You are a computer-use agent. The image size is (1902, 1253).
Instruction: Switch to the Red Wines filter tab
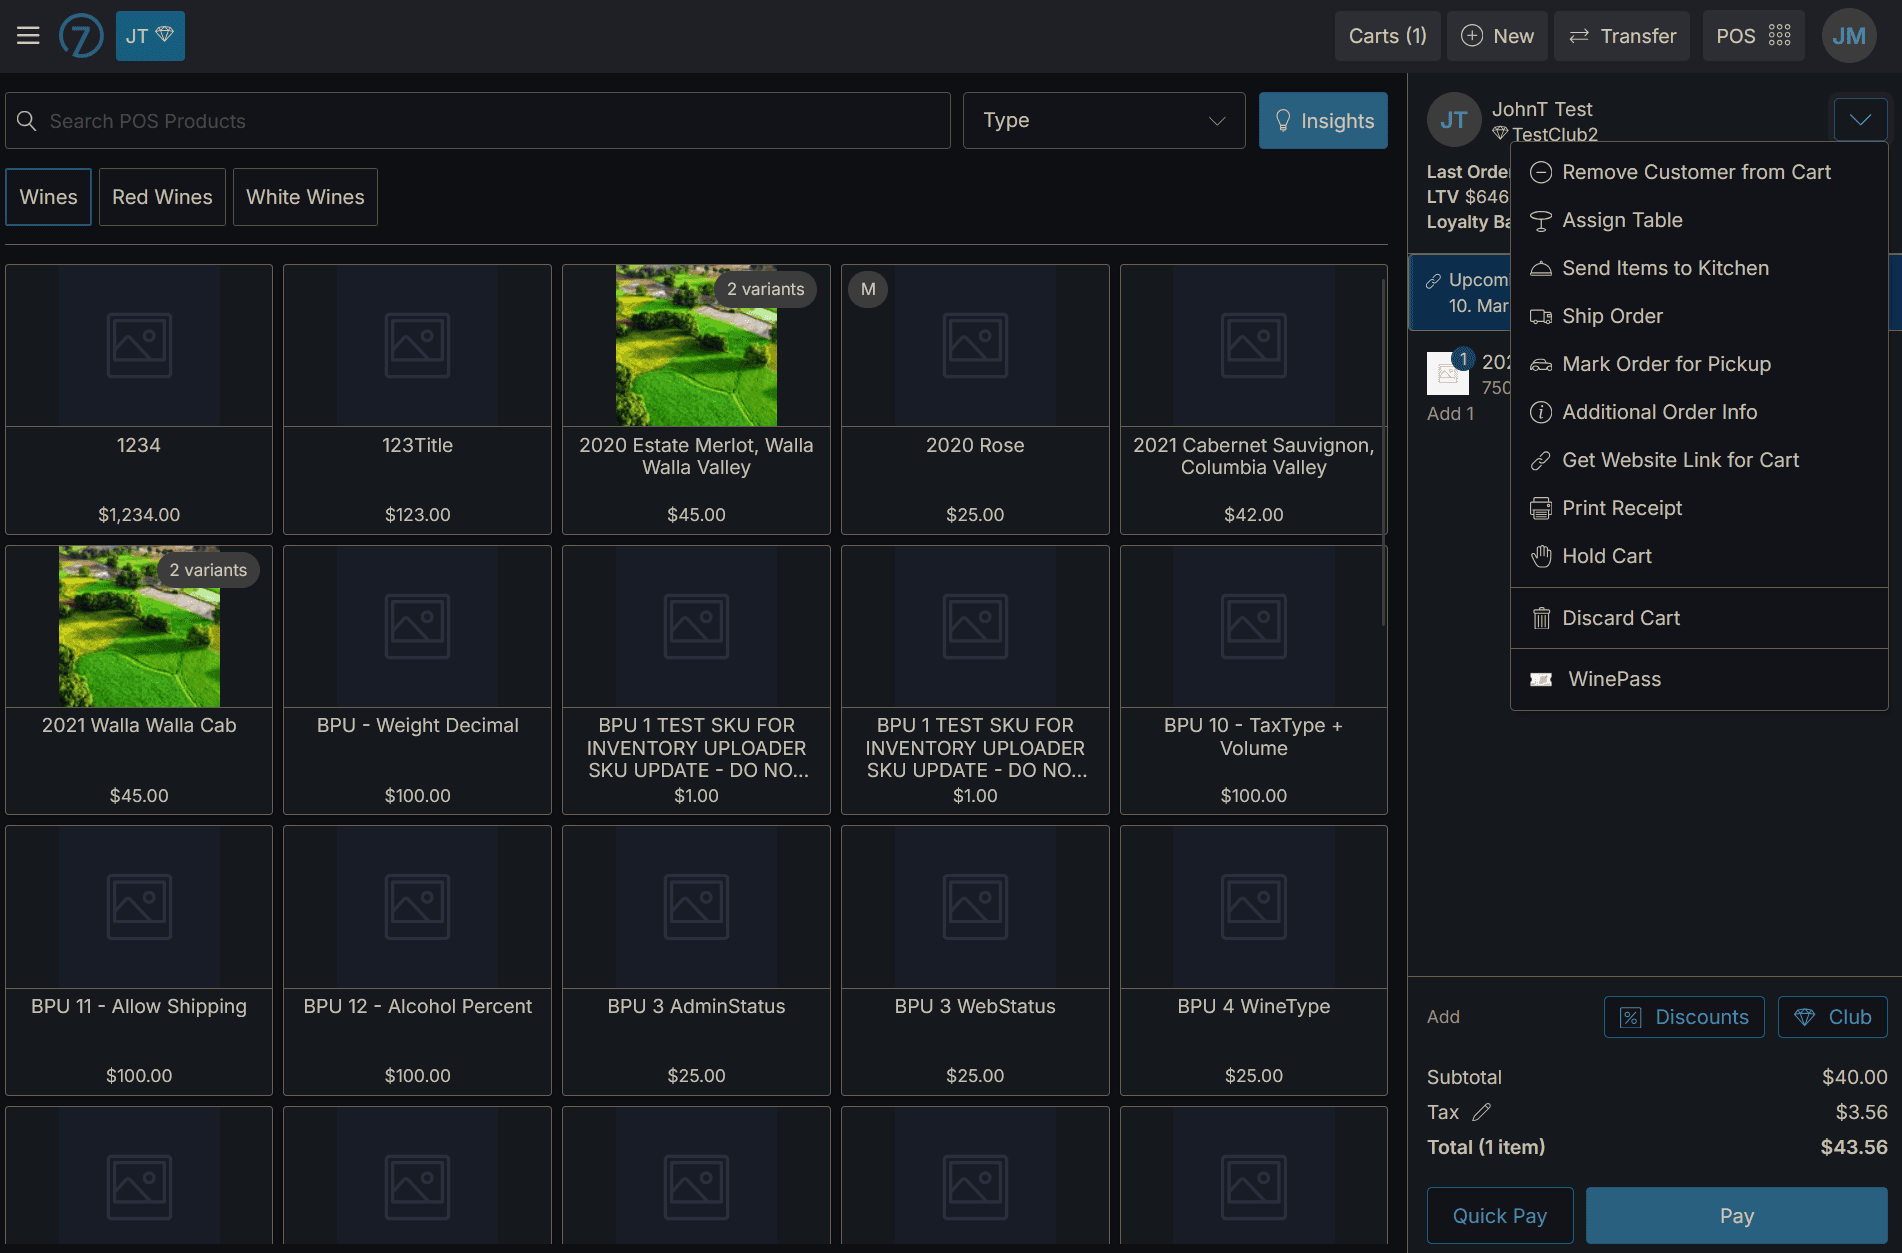(161, 196)
